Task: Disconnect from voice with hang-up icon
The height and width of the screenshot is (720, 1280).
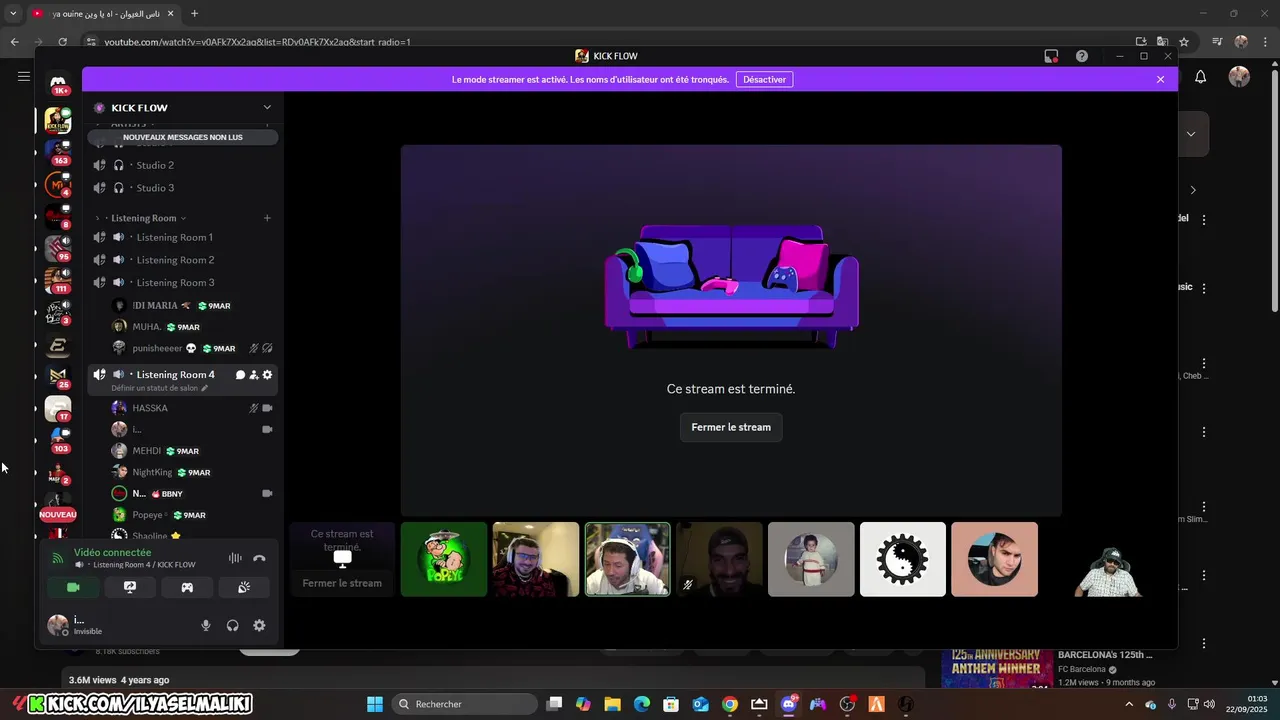Action: tap(259, 558)
